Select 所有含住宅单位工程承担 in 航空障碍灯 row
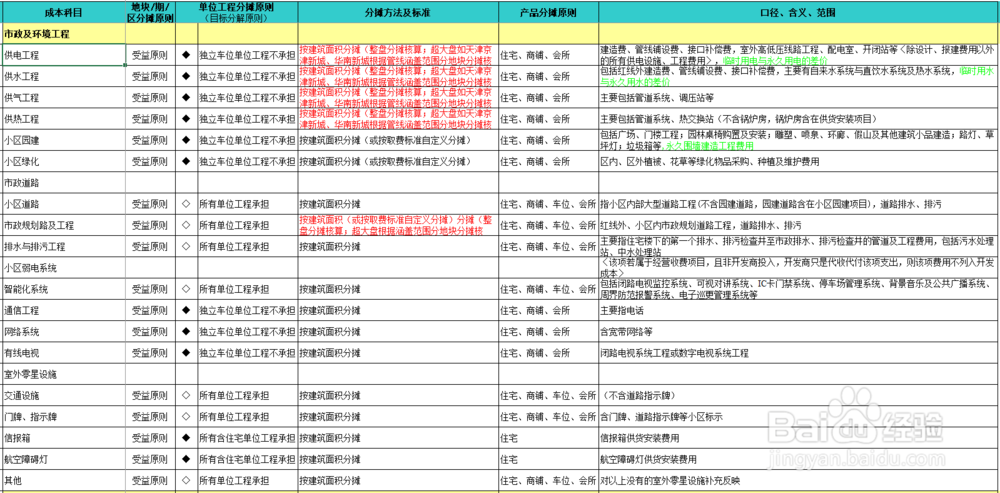The image size is (1000, 493). tap(247, 459)
